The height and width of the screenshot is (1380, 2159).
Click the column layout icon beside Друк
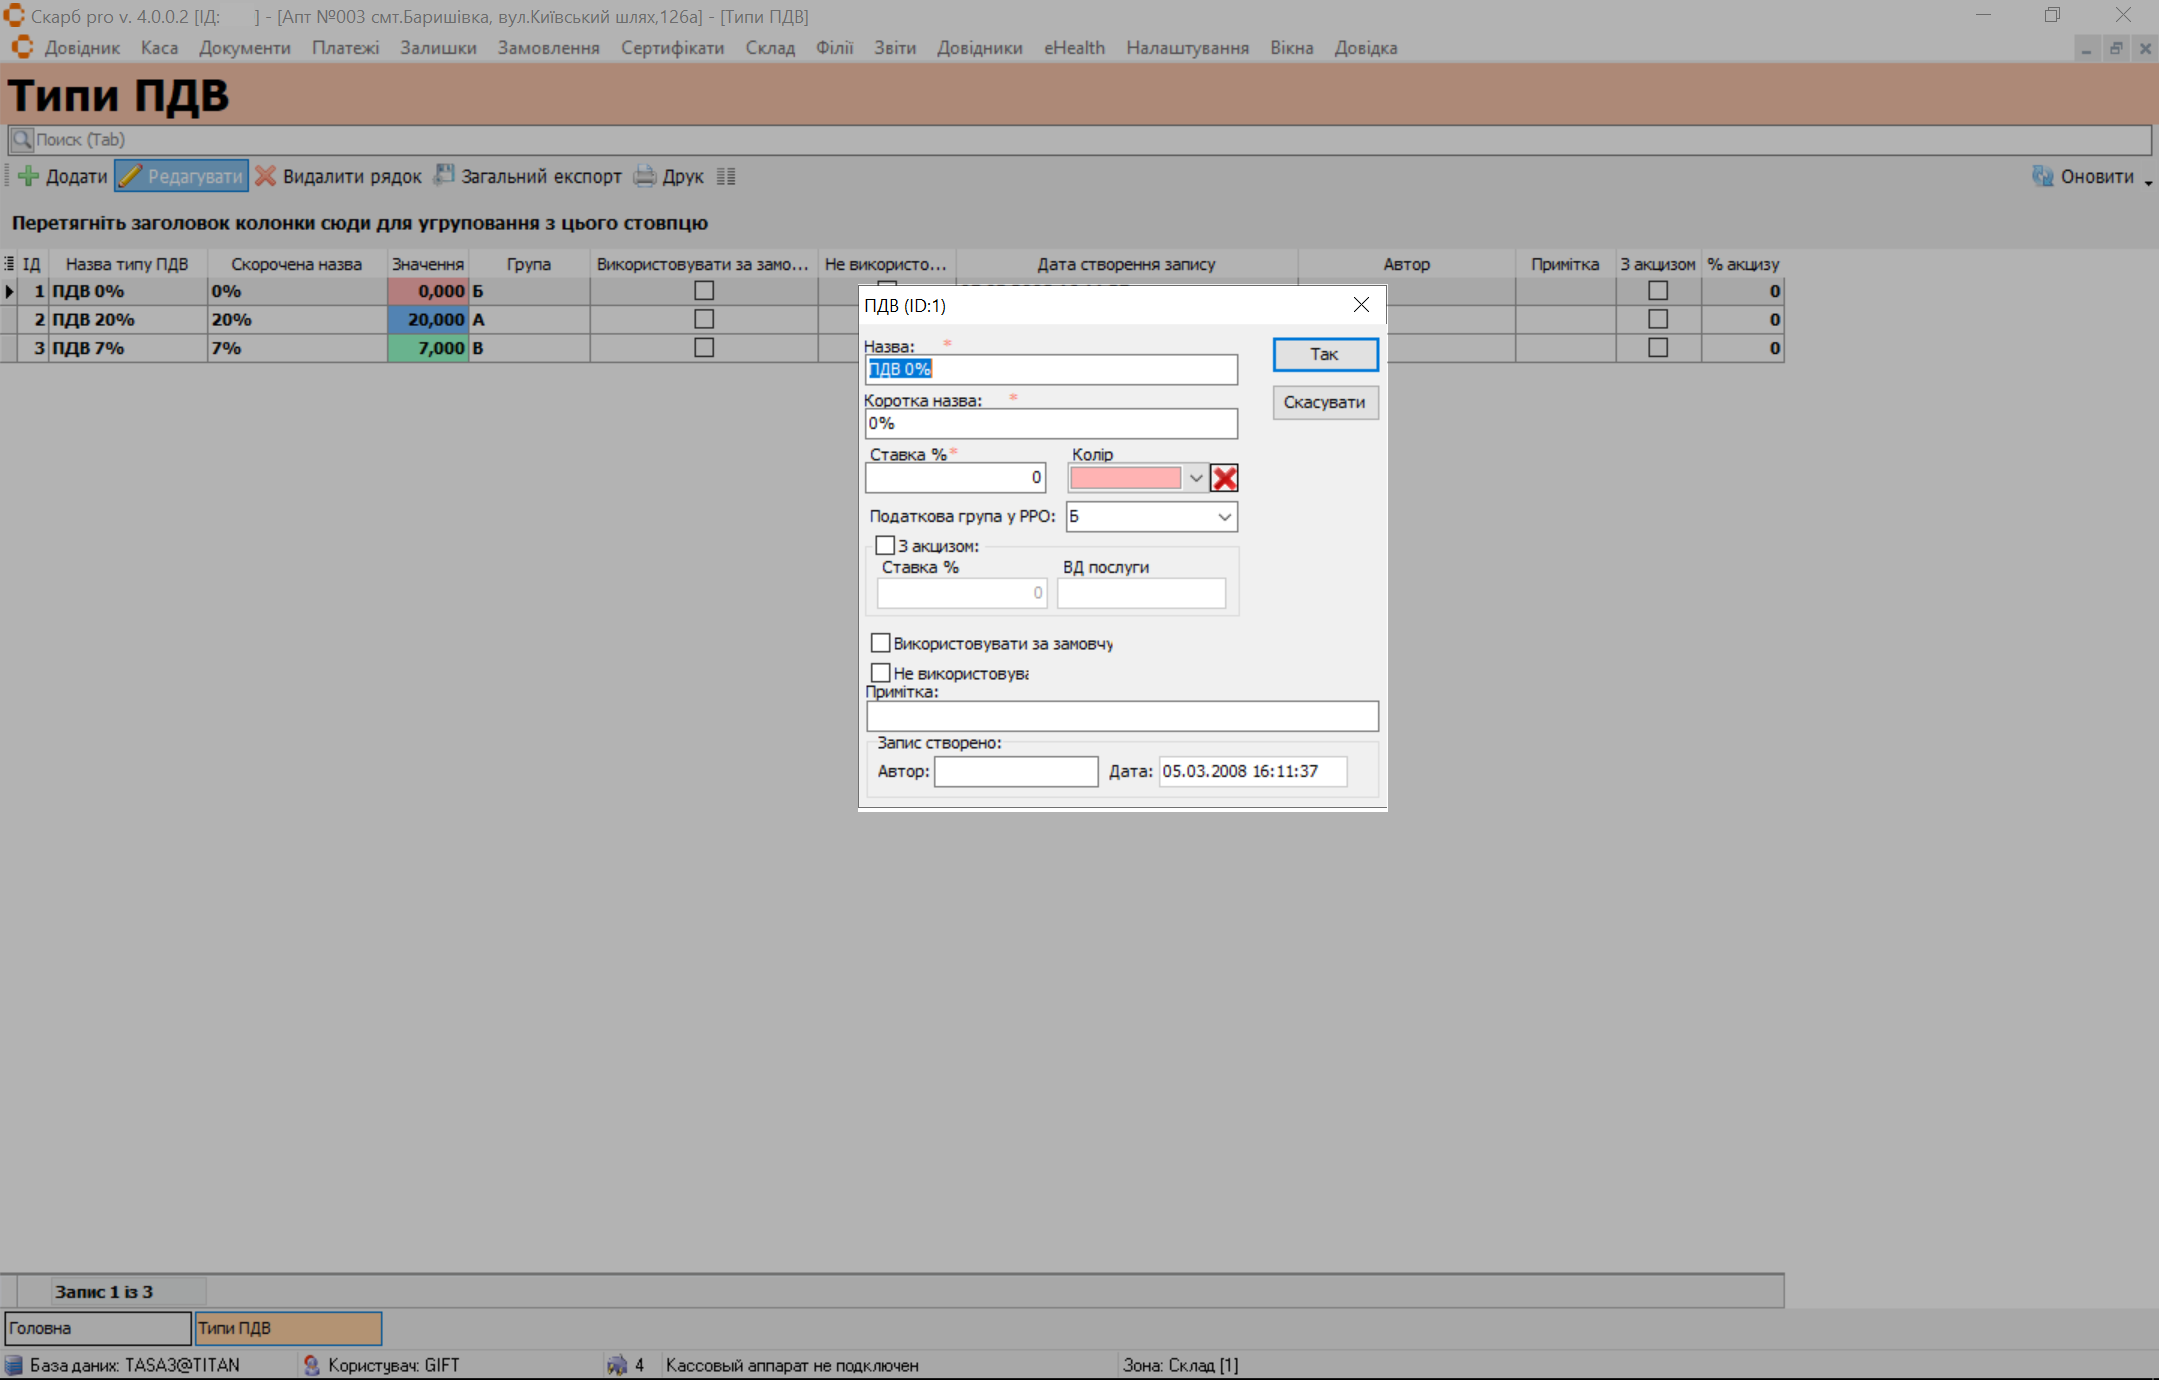[x=726, y=177]
